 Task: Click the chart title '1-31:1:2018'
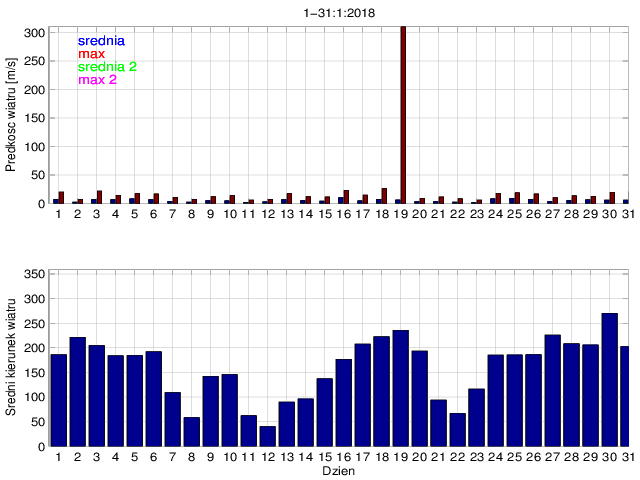click(x=340, y=13)
